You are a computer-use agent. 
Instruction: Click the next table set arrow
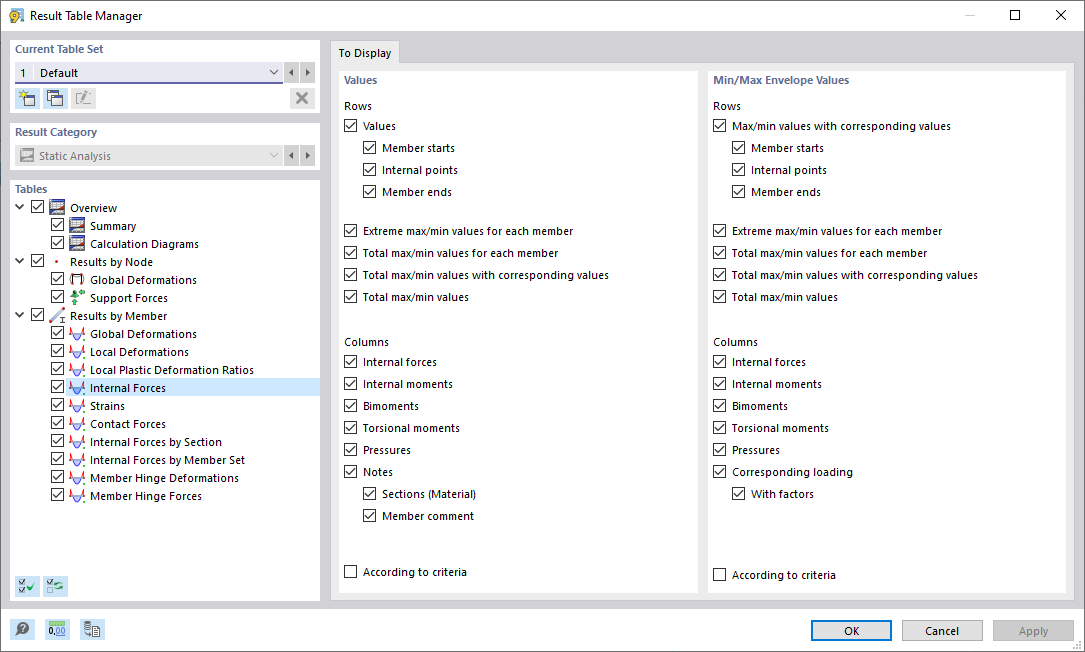[306, 72]
